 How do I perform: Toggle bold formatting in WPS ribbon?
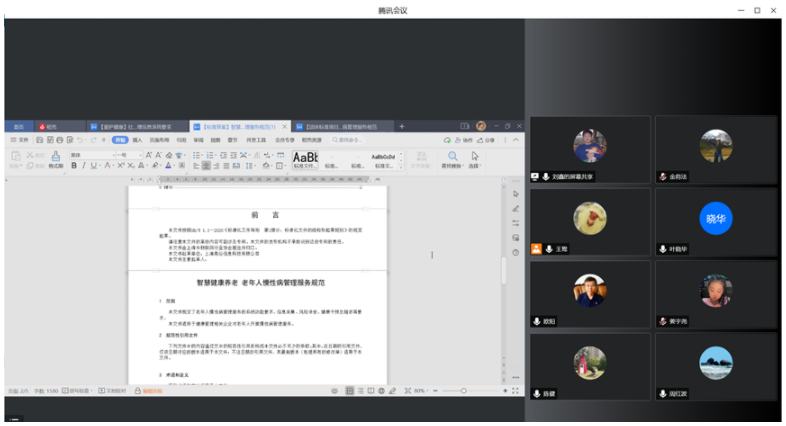[74, 166]
